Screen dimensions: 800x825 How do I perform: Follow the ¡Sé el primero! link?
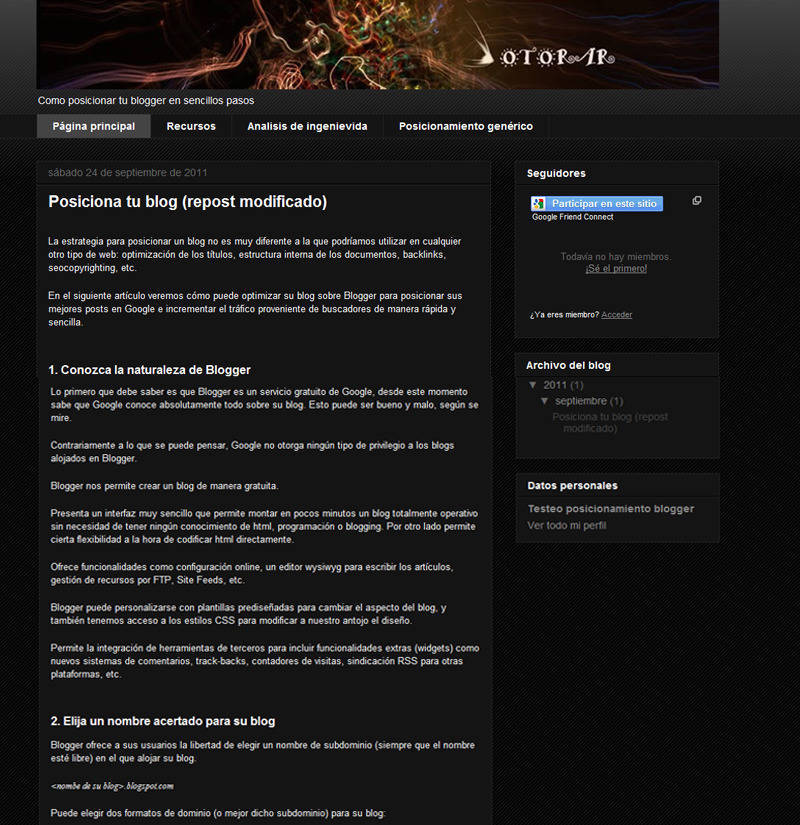pyautogui.click(x=616, y=269)
